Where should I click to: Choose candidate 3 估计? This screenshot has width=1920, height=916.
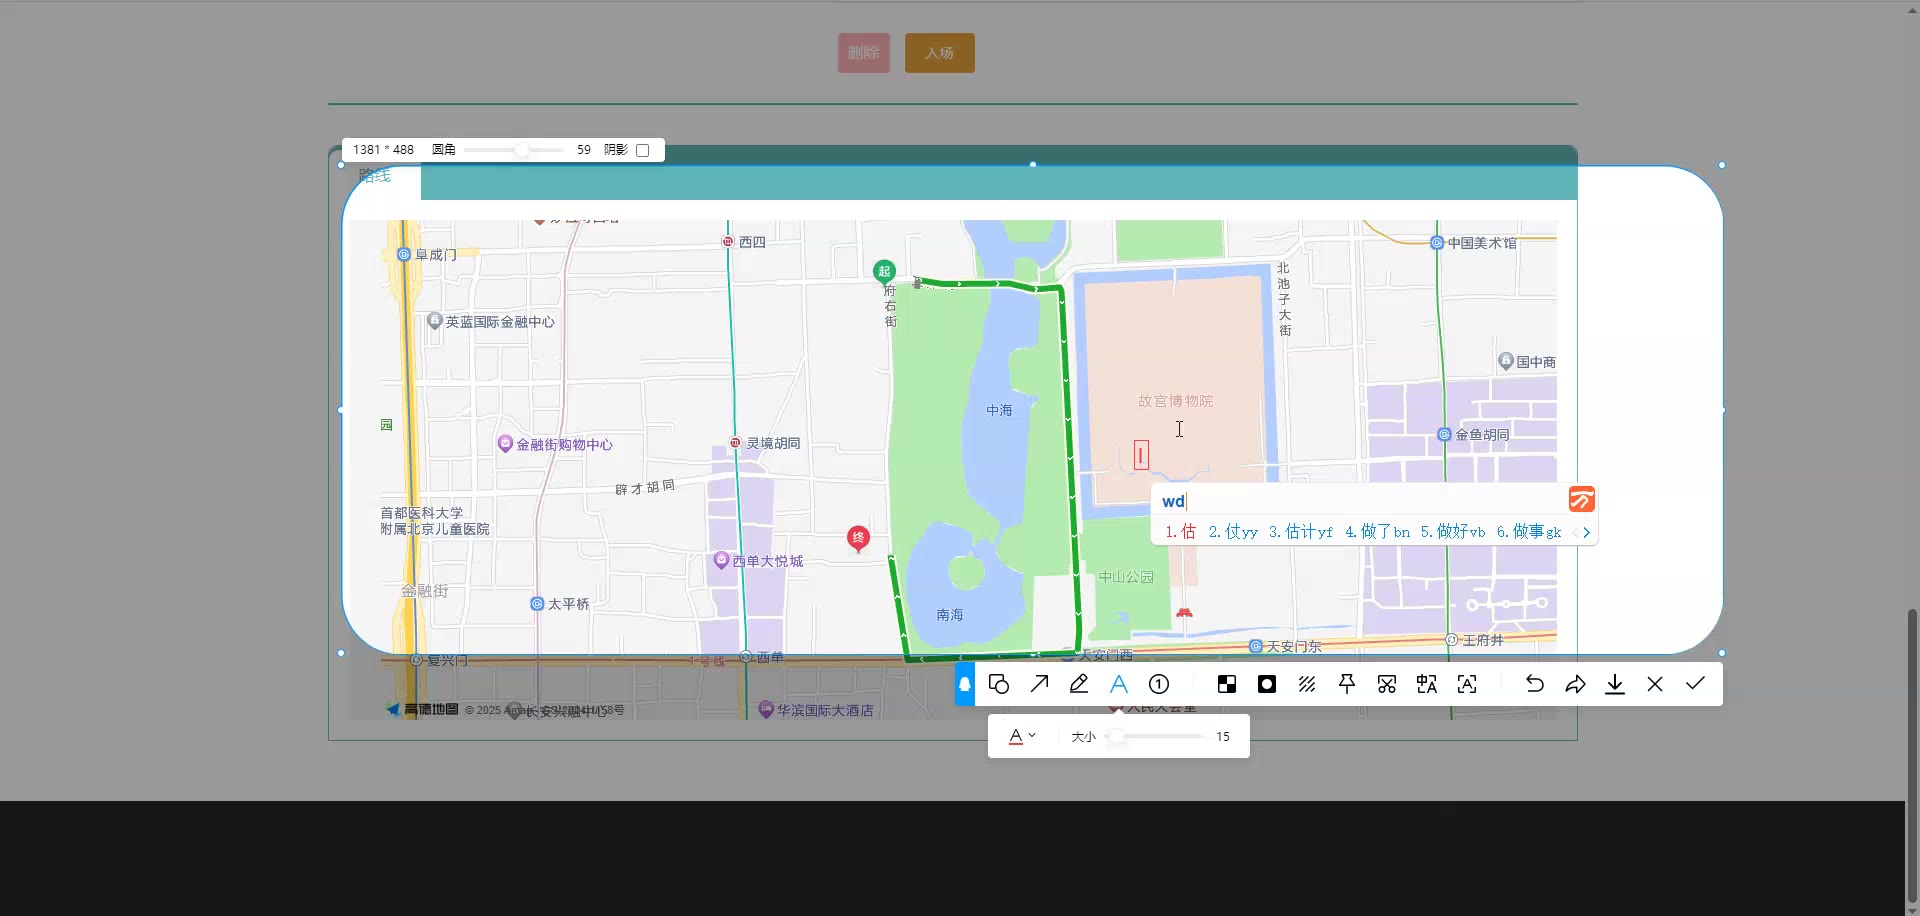click(1300, 532)
